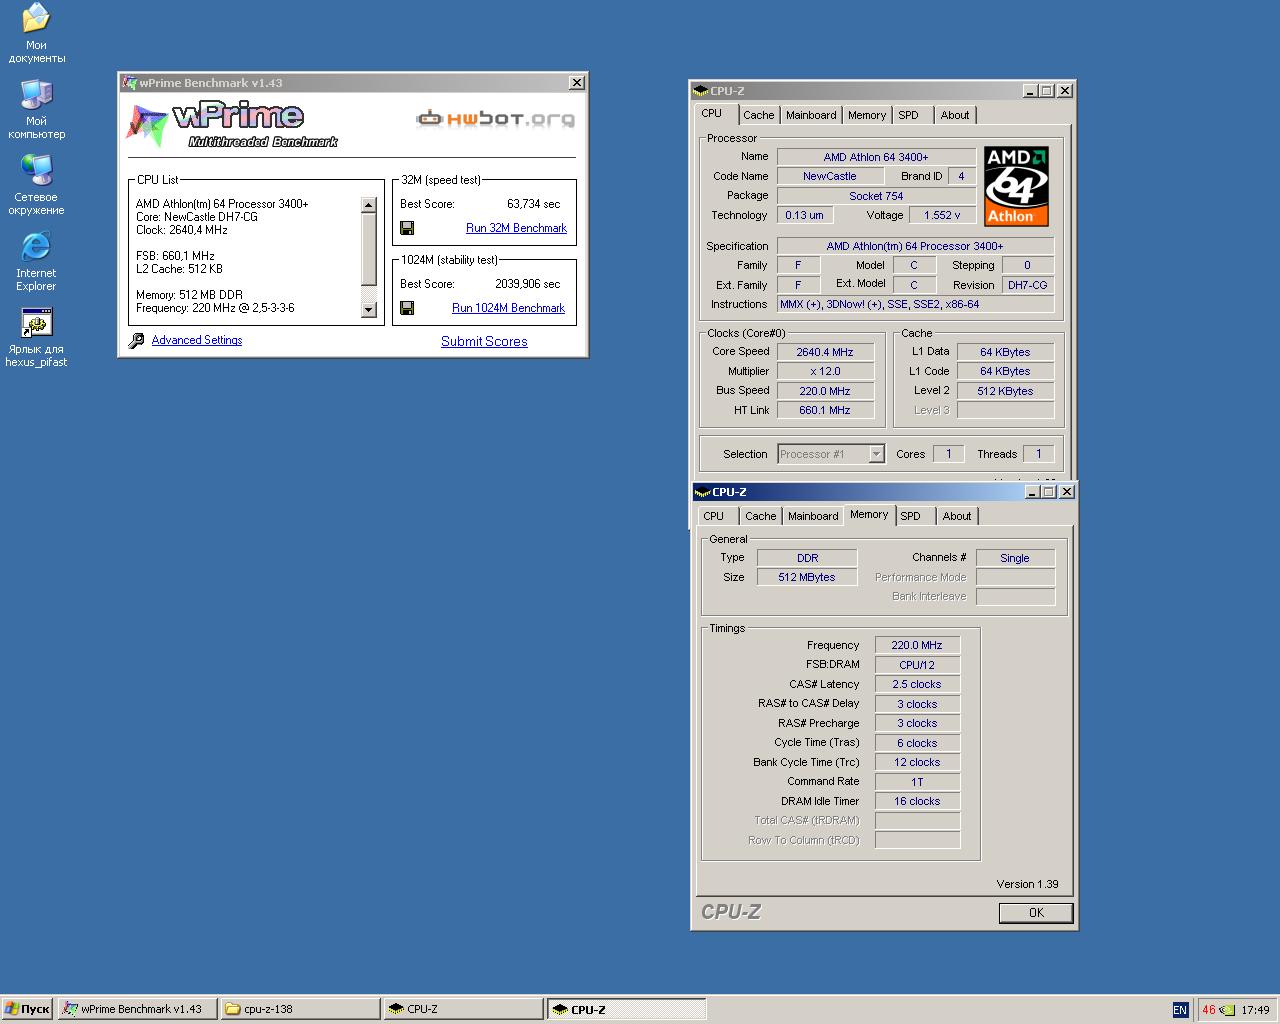Click the memory Size 512 MBytes field
Screen dimensions: 1280x1024
[807, 577]
